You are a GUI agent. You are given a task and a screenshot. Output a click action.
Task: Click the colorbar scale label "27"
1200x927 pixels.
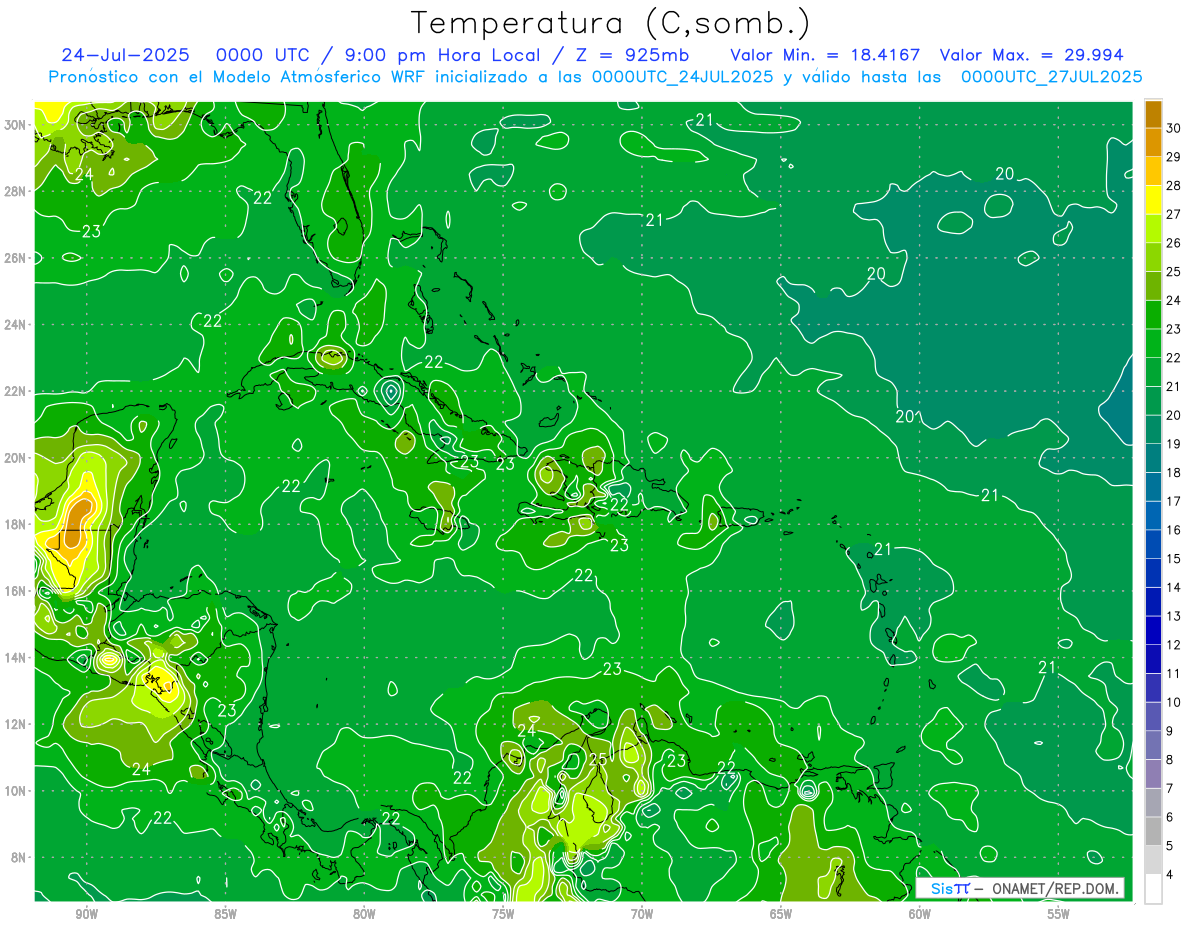tap(1174, 214)
